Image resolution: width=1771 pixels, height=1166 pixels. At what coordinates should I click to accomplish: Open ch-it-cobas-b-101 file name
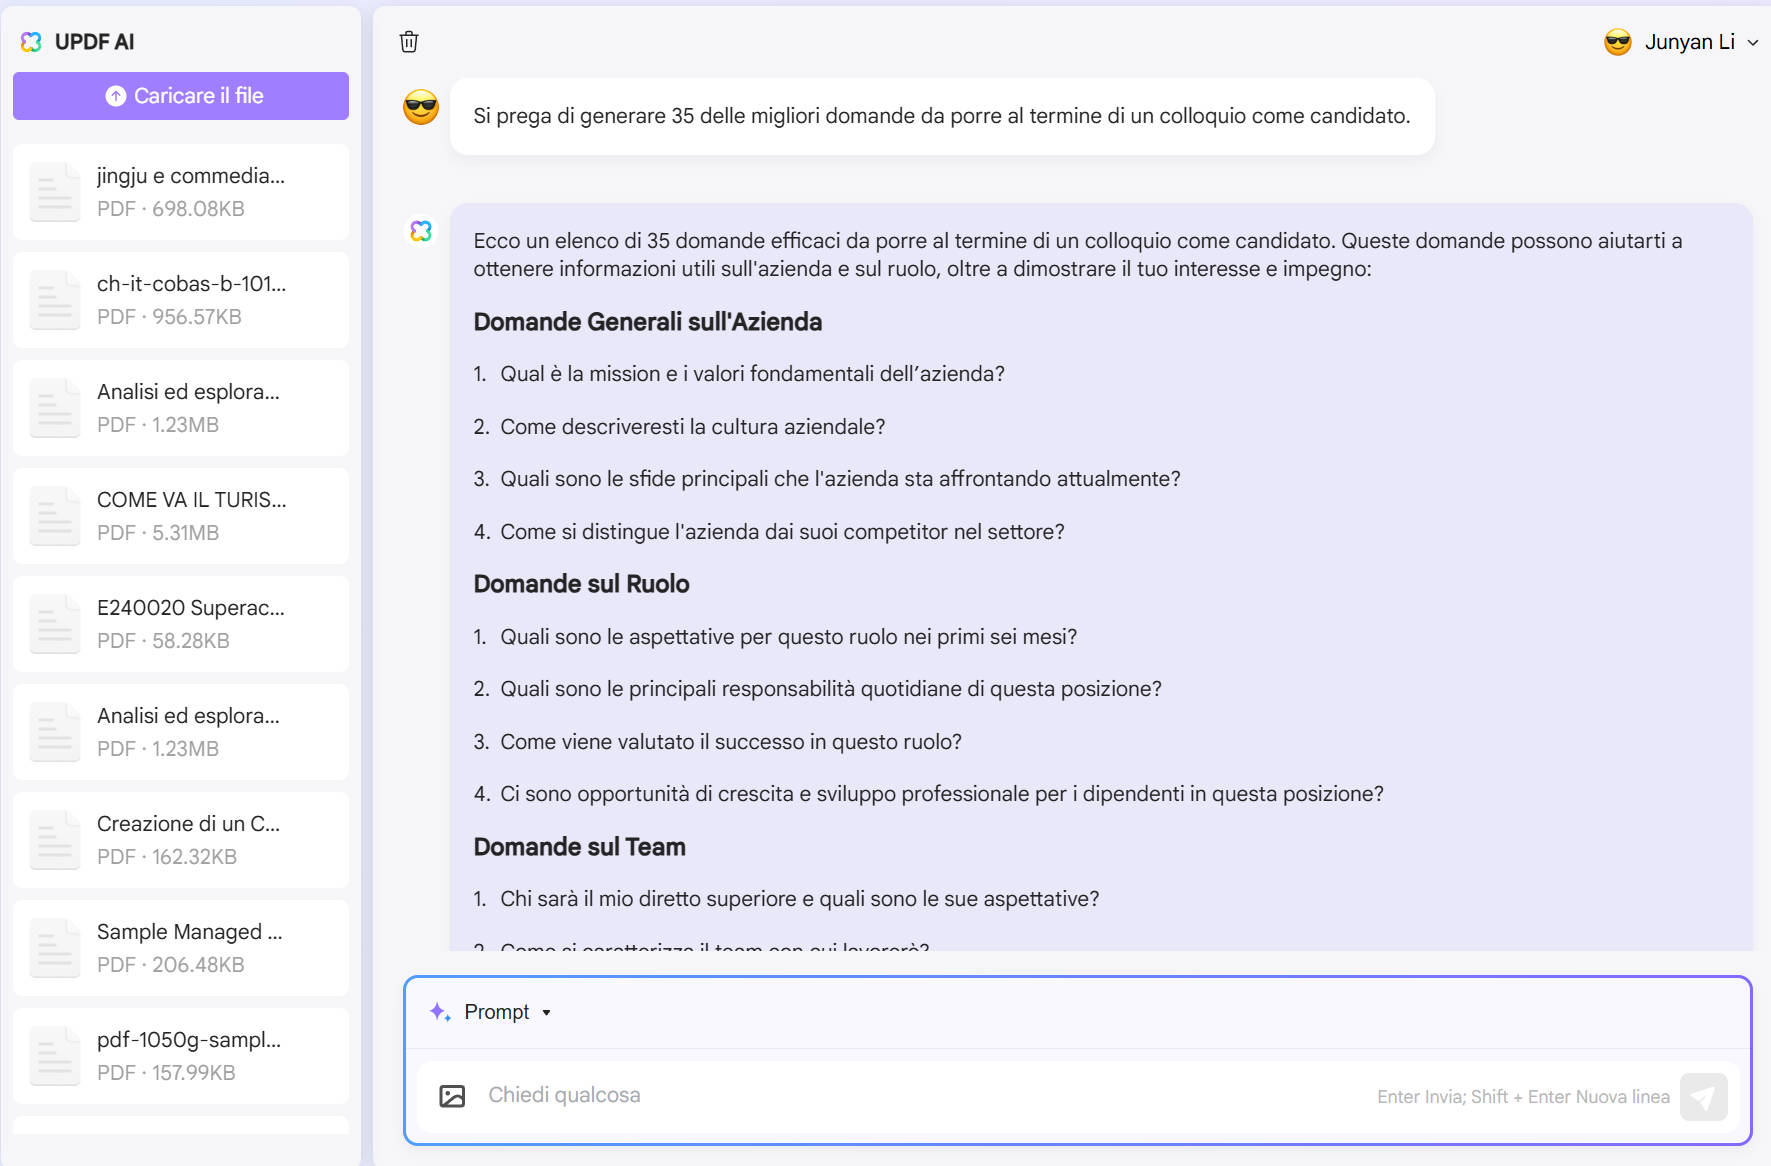pyautogui.click(x=191, y=284)
